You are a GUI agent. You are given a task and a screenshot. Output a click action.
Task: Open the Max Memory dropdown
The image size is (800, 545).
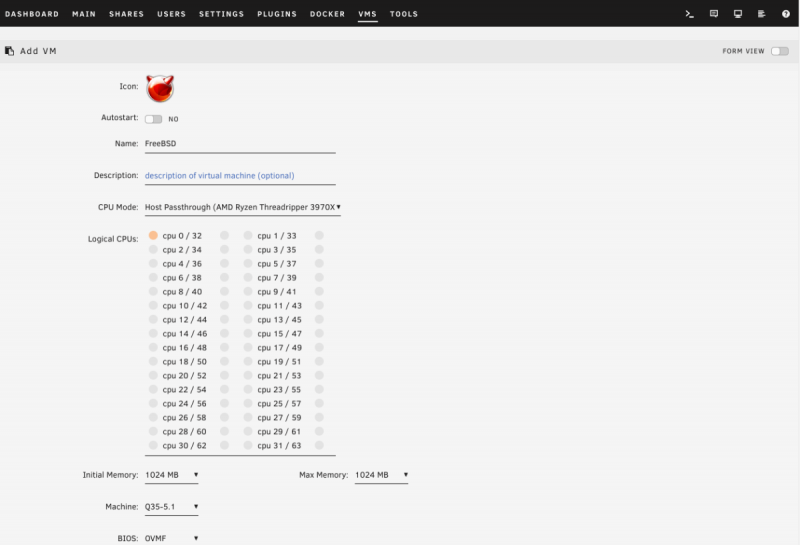point(382,475)
